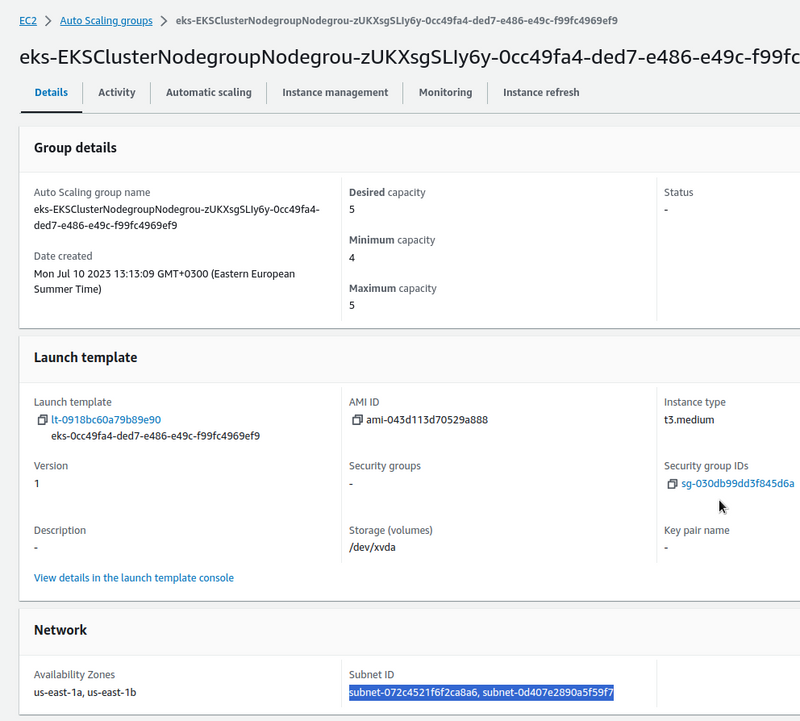Click the Storage volume /dev/xvda
The height and width of the screenshot is (721, 800).
coord(372,548)
